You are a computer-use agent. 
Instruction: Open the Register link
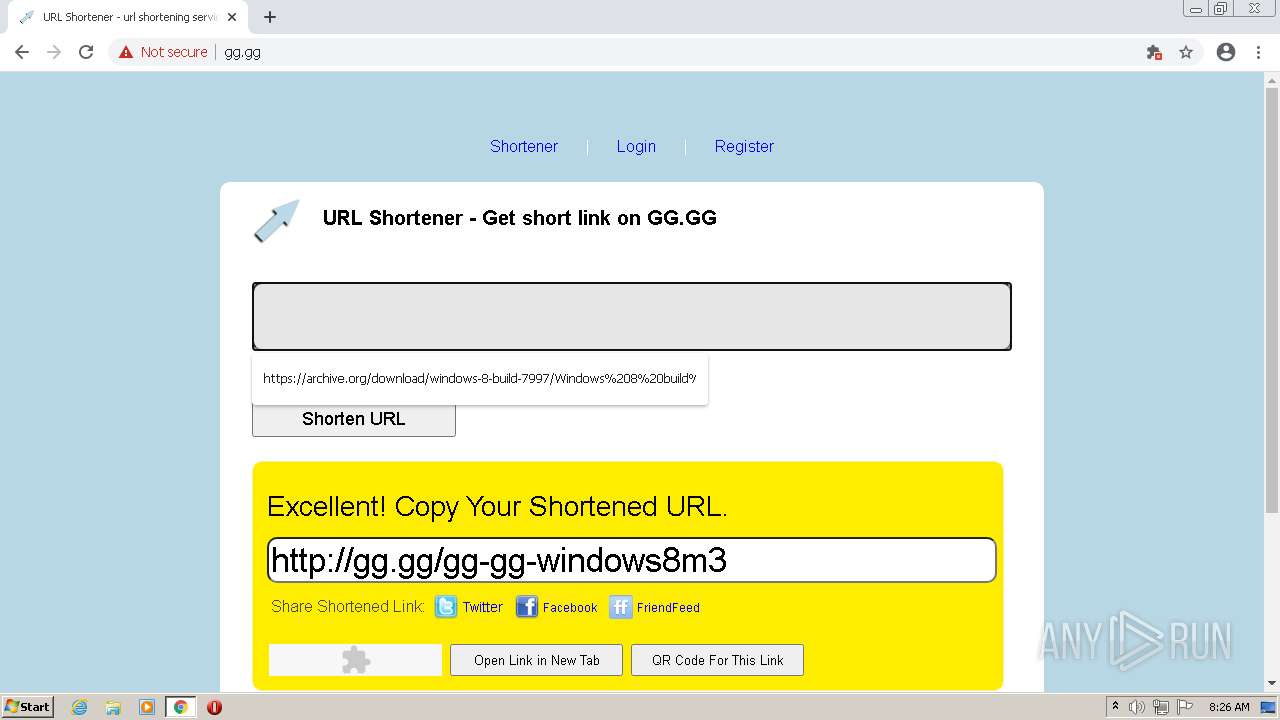tap(744, 146)
